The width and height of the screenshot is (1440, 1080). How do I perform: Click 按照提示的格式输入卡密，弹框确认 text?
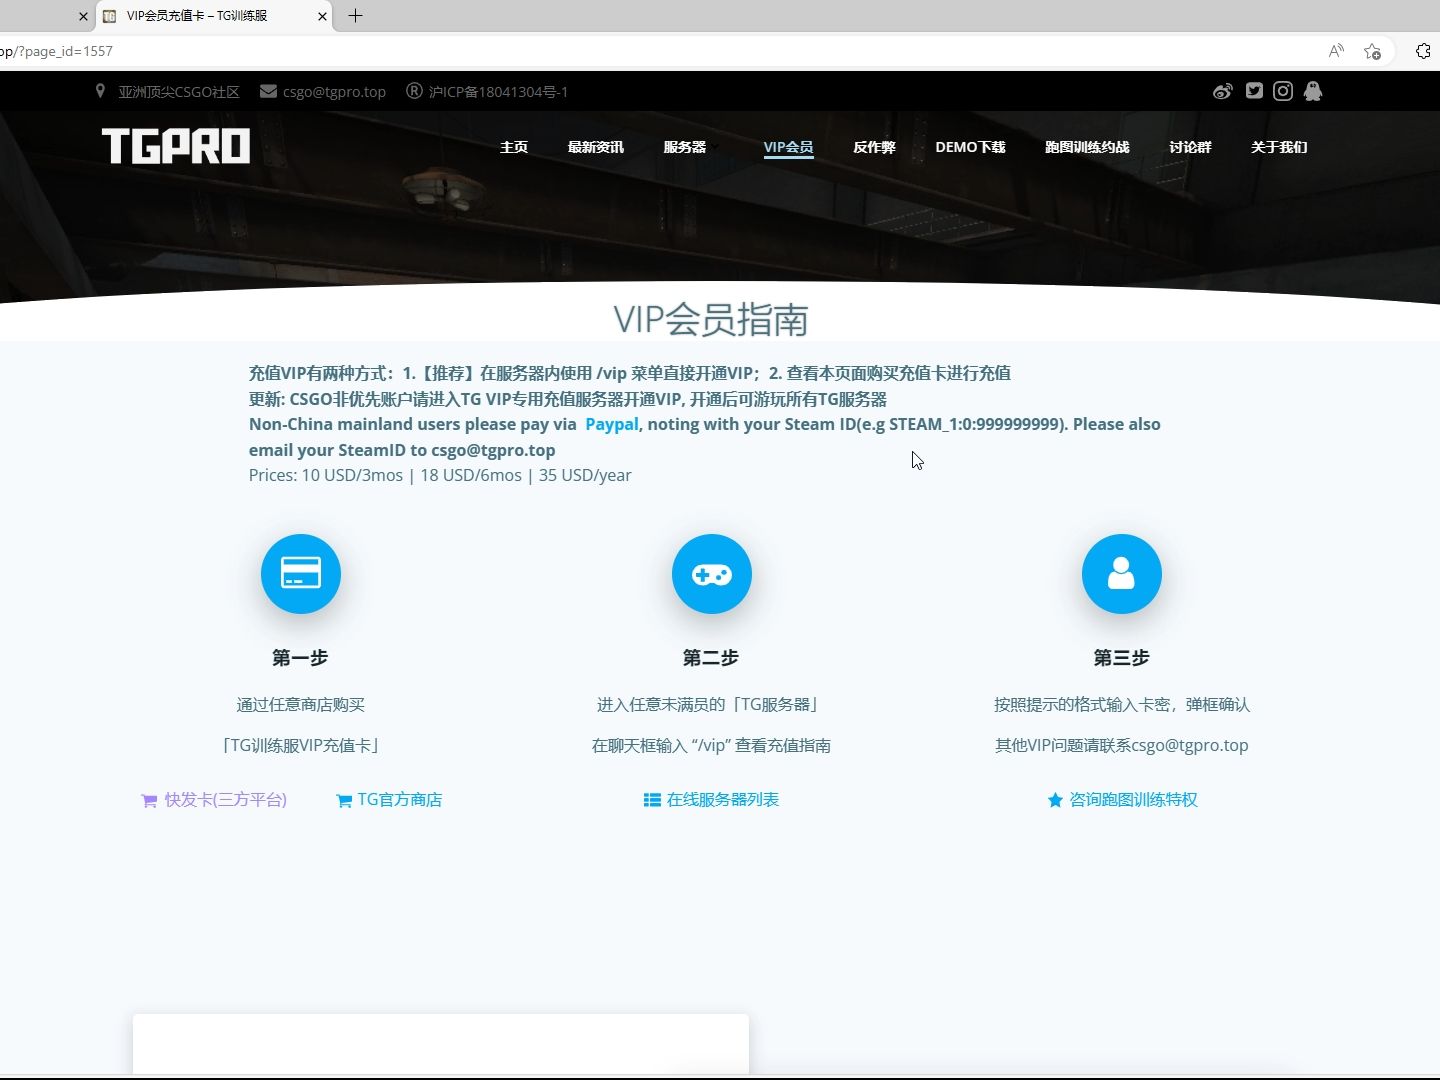(1122, 705)
